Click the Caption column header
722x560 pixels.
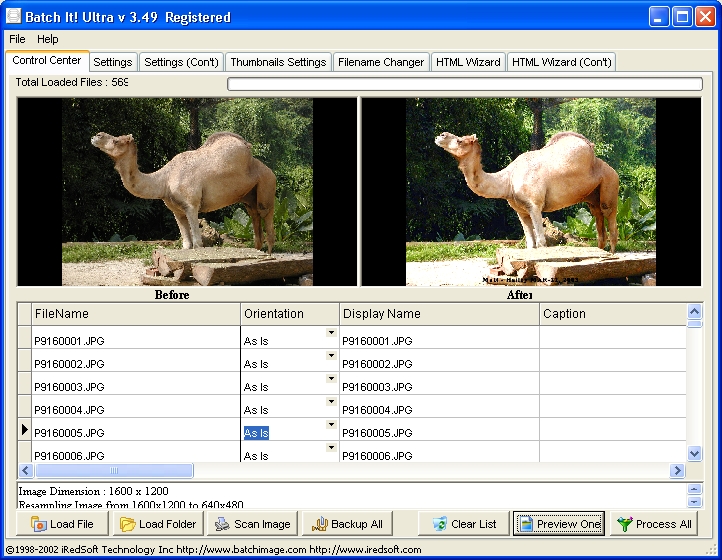click(x=613, y=314)
